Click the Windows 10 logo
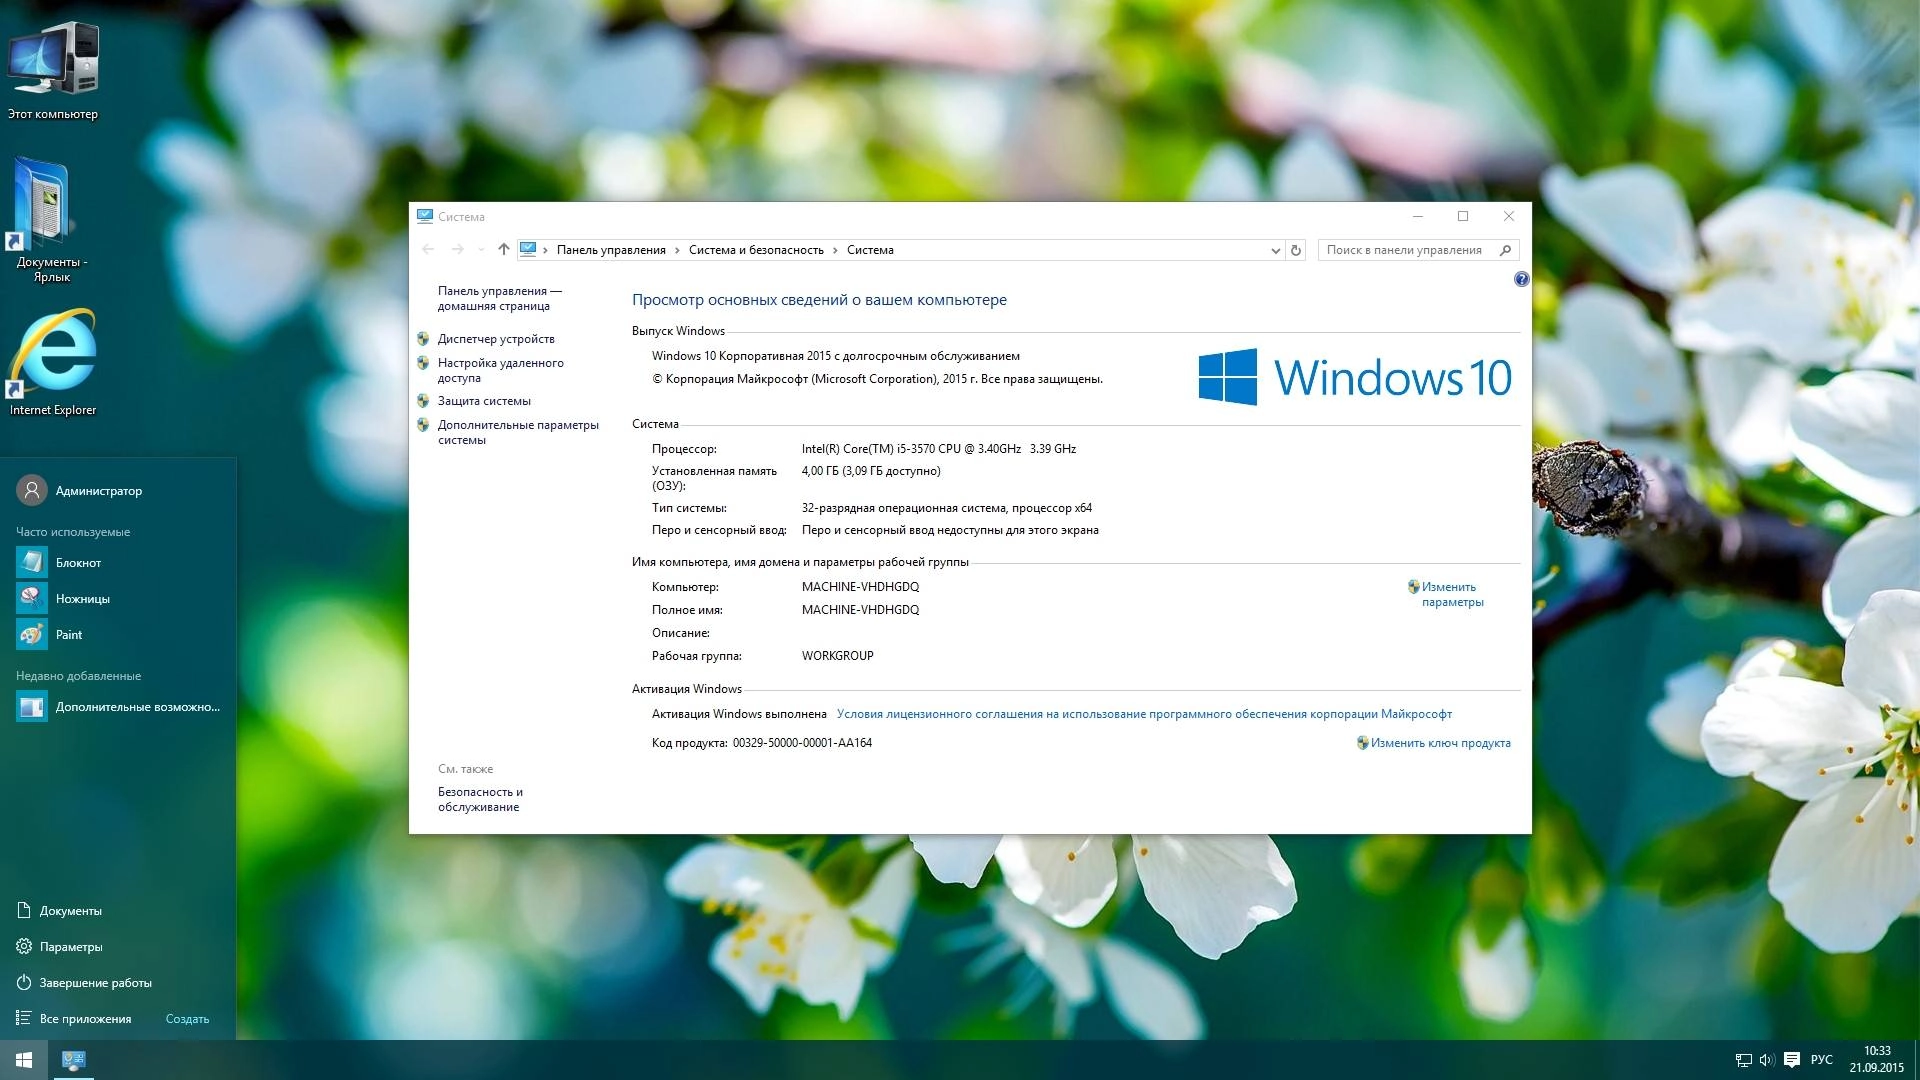Image resolution: width=1920 pixels, height=1080 pixels. click(1355, 377)
